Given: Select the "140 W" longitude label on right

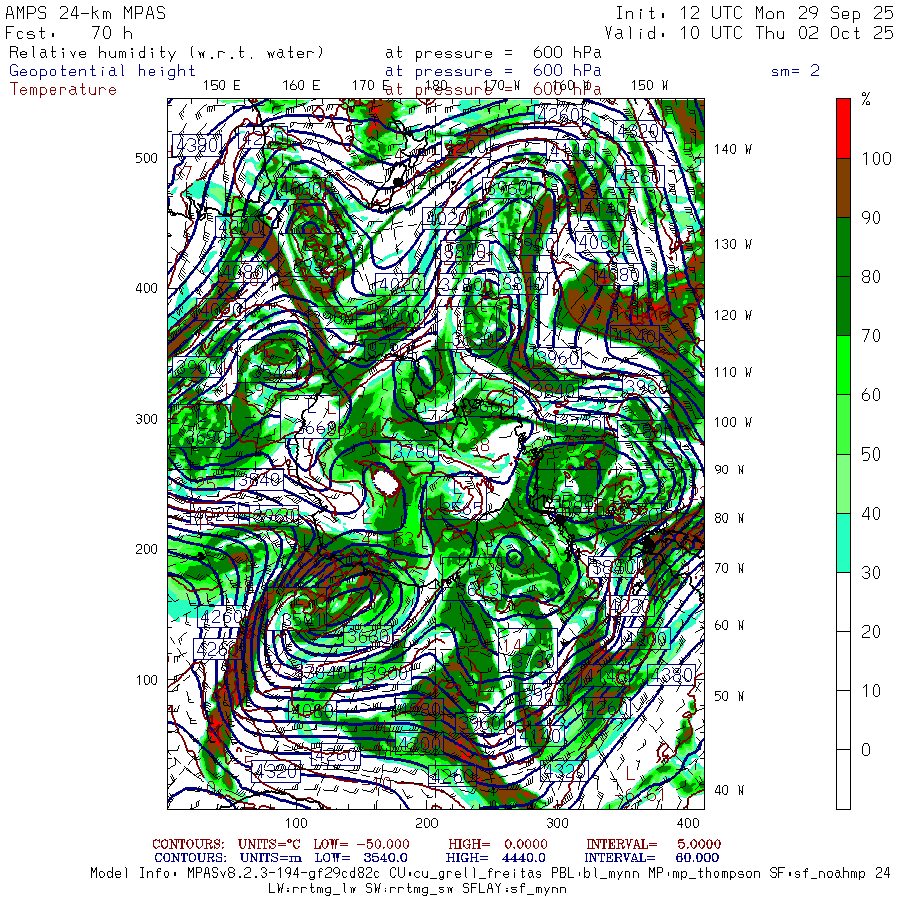Looking at the screenshot, I should coord(732,149).
